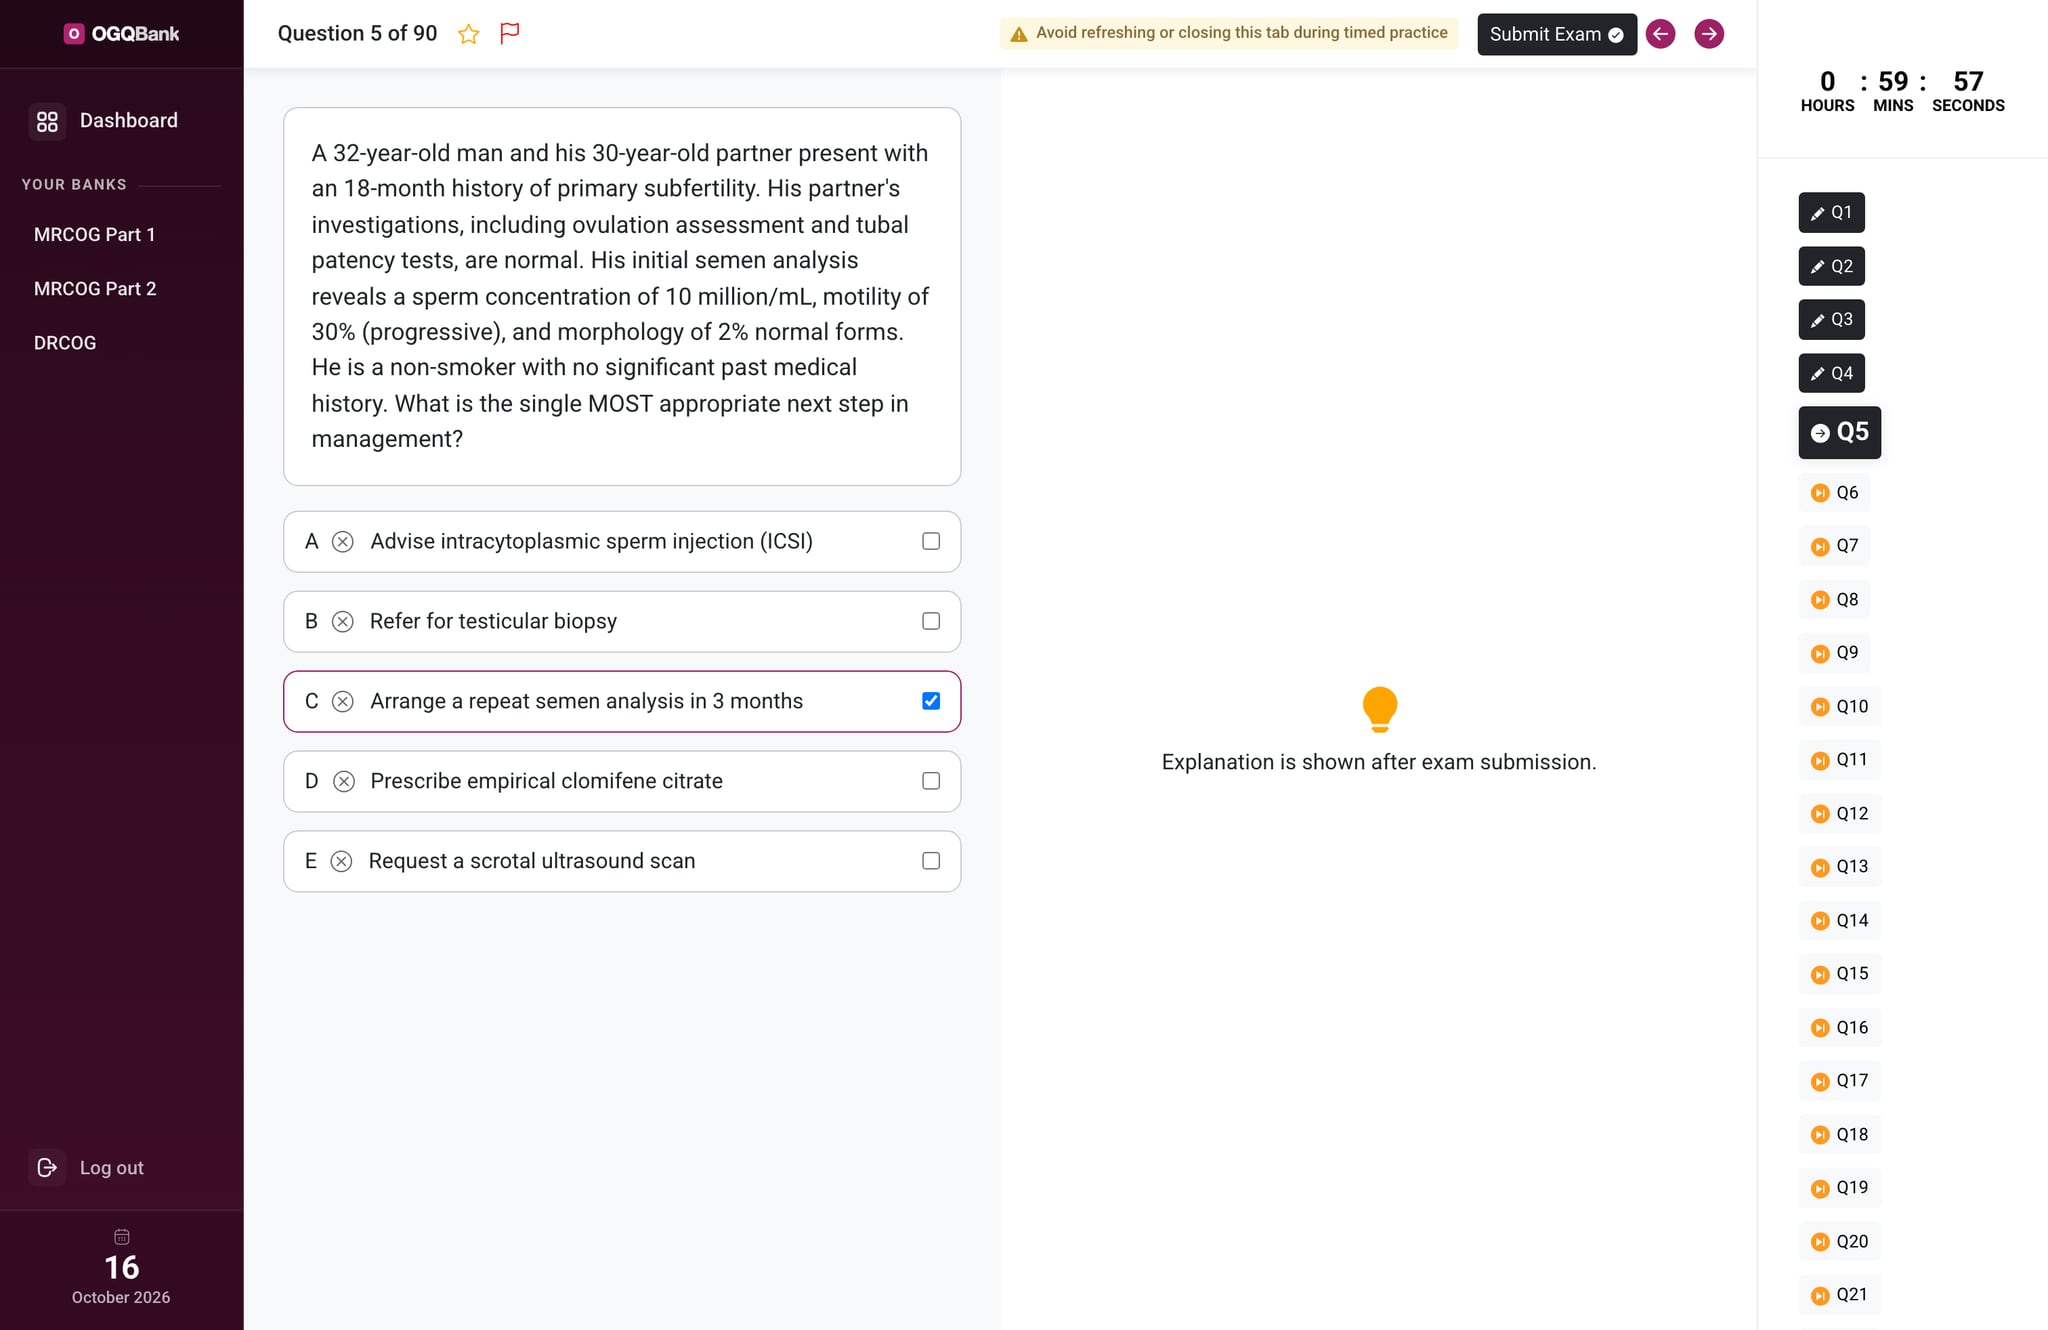Flag this question with red flag icon

click(x=510, y=34)
